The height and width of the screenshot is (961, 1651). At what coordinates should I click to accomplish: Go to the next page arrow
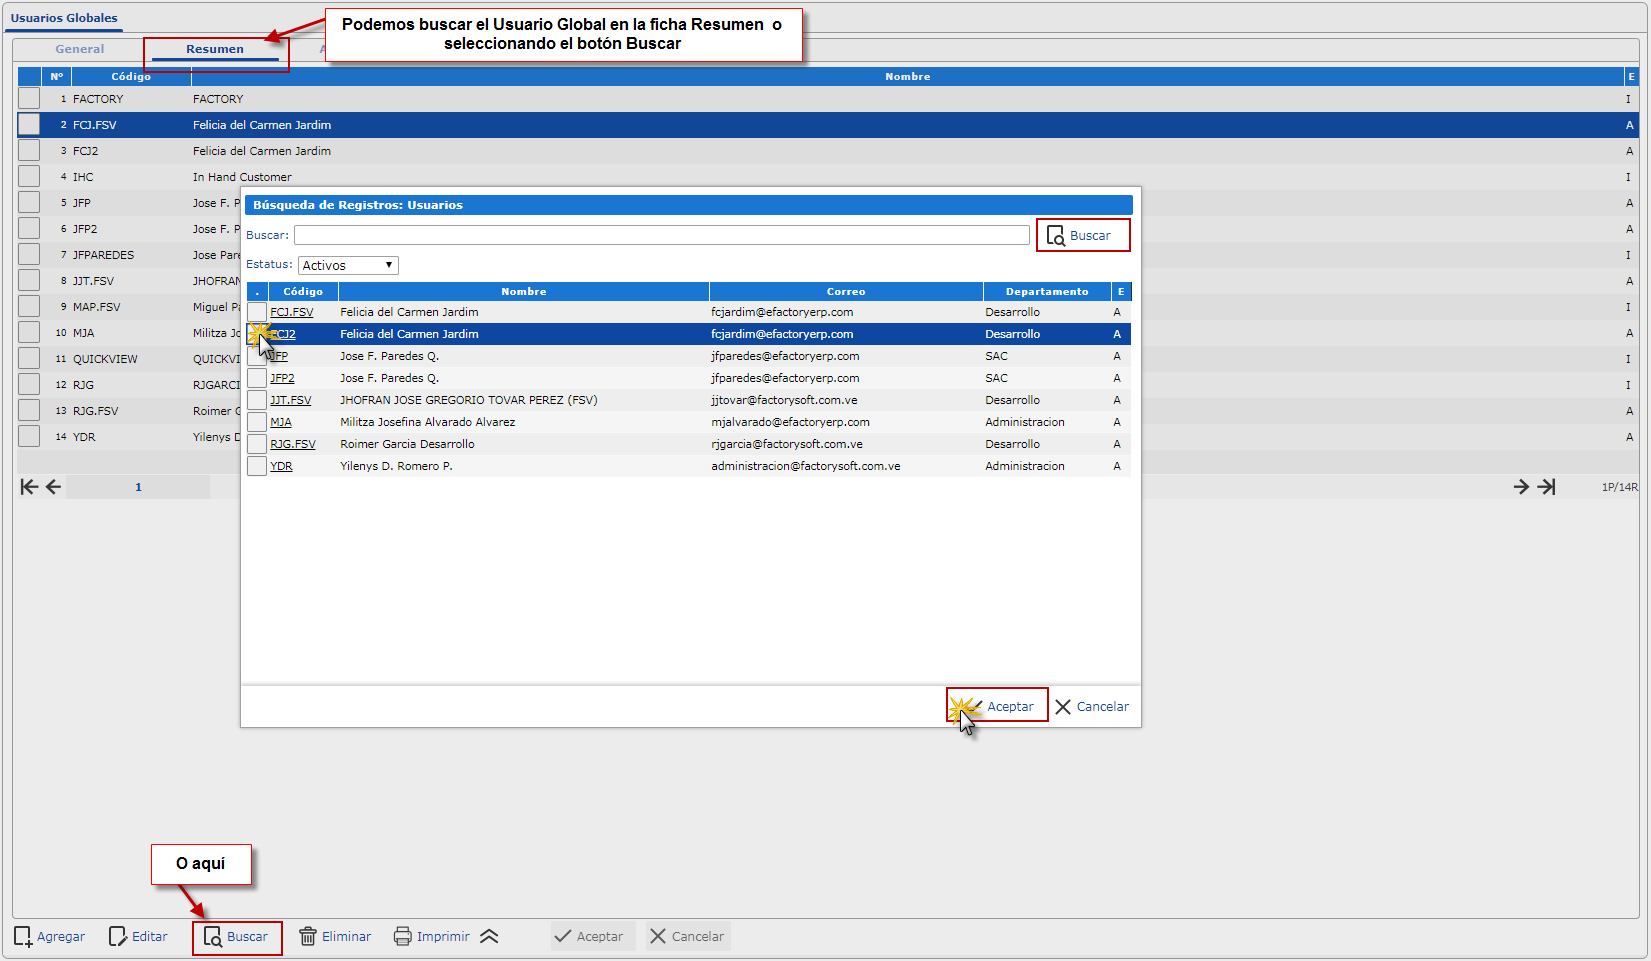[1521, 487]
